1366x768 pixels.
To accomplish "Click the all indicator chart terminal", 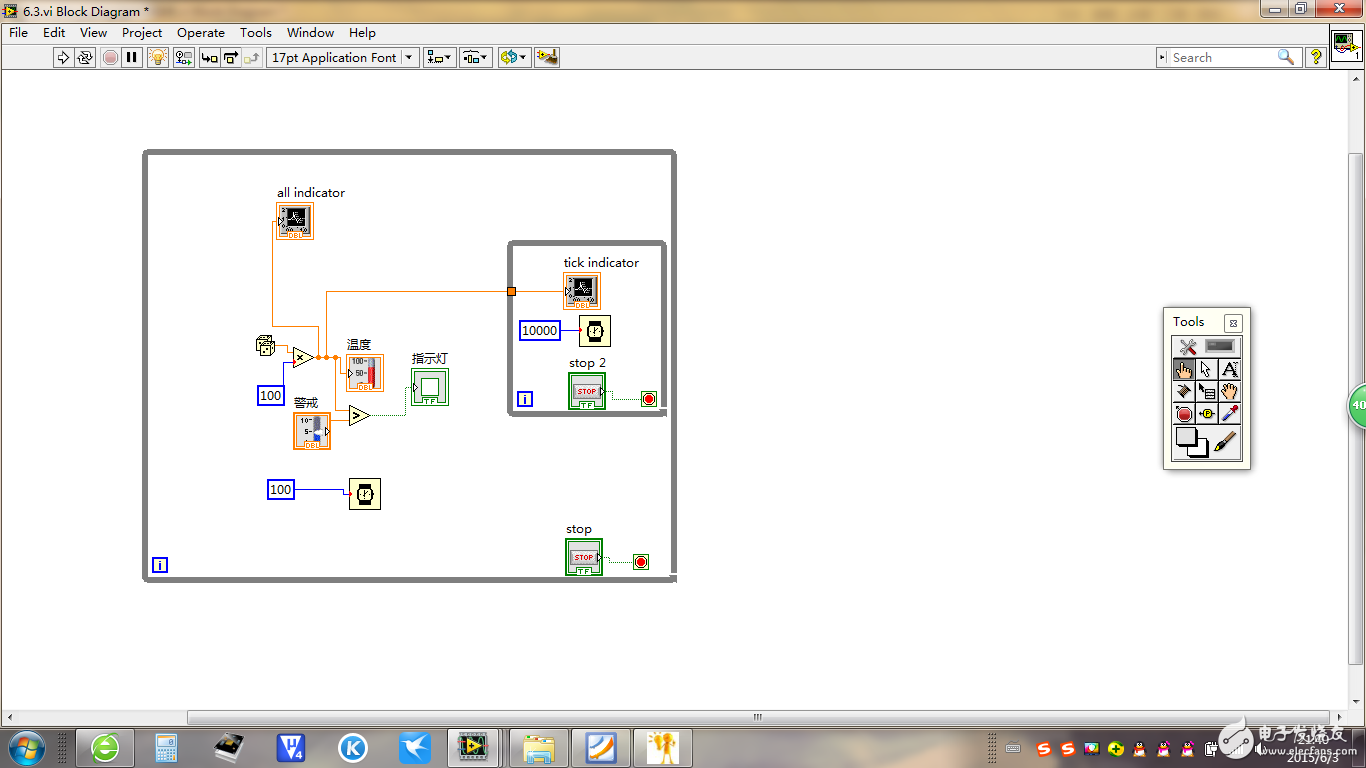I will tap(295, 221).
